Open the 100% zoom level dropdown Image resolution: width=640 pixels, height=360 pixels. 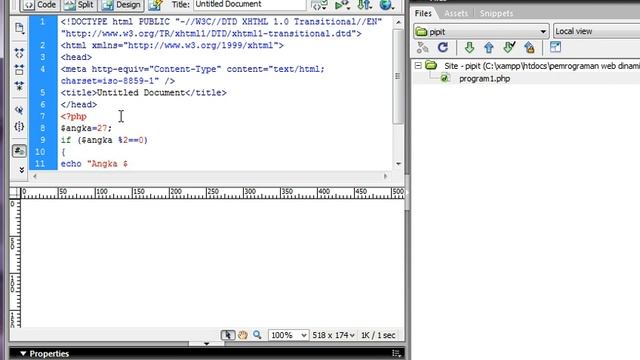(288, 335)
